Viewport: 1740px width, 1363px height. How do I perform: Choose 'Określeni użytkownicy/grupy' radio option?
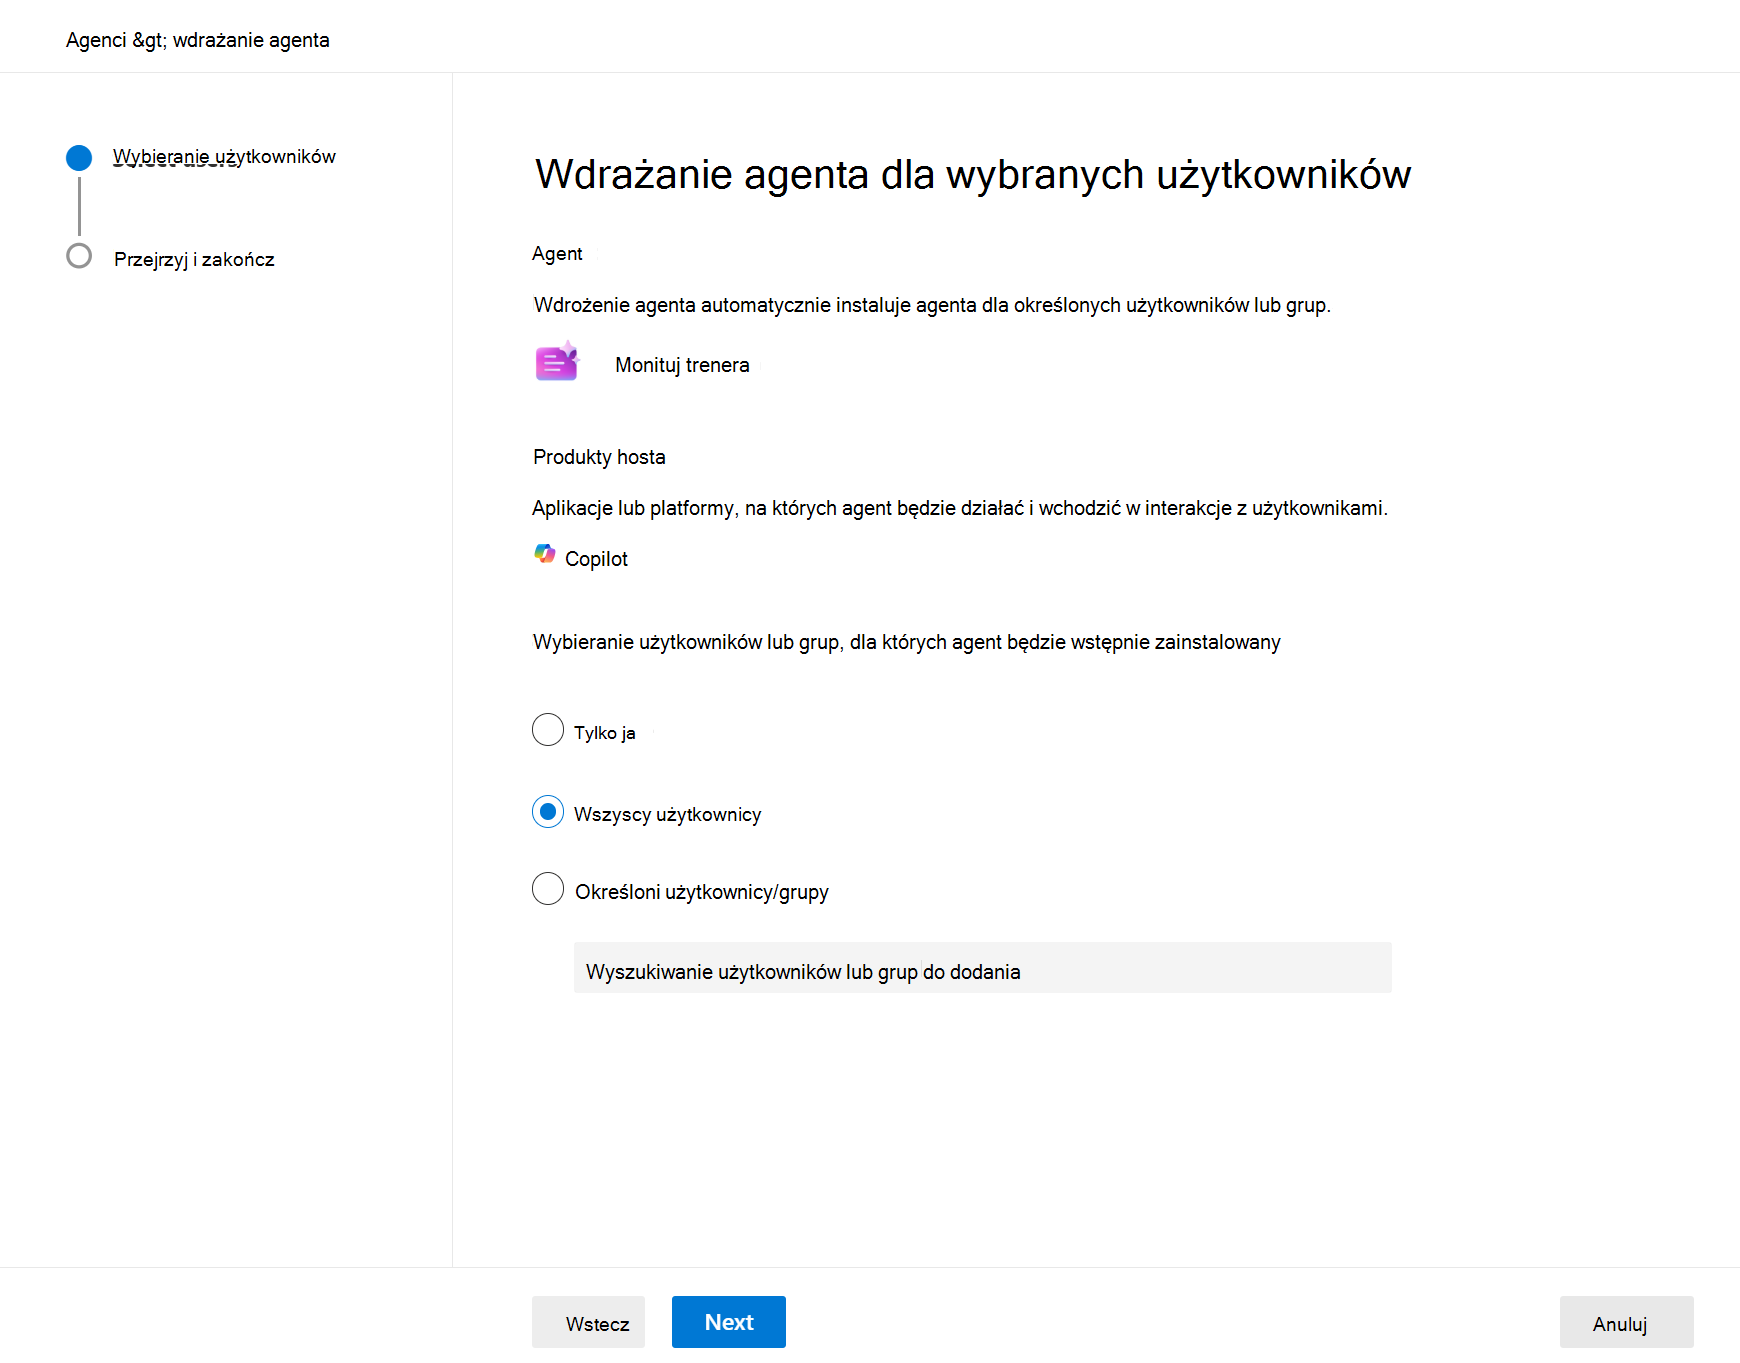pyautogui.click(x=548, y=889)
